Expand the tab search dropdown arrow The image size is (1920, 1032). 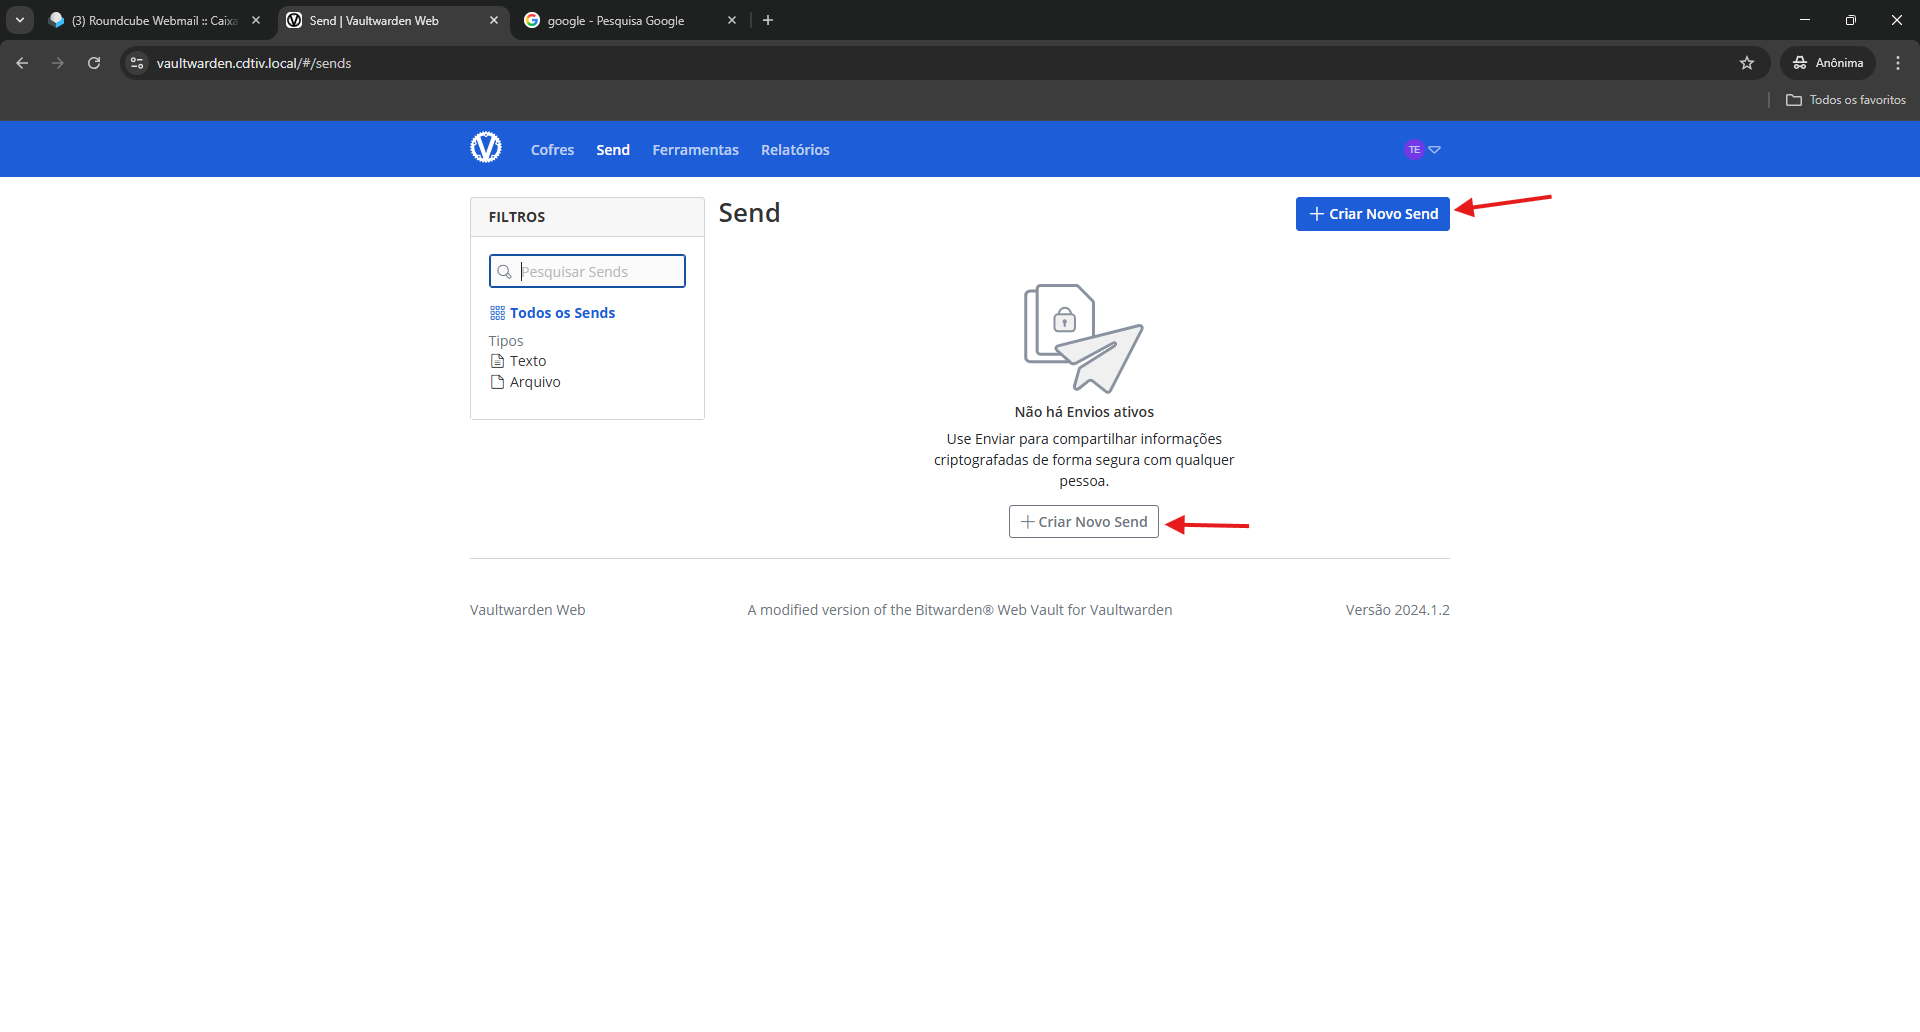pyautogui.click(x=19, y=20)
